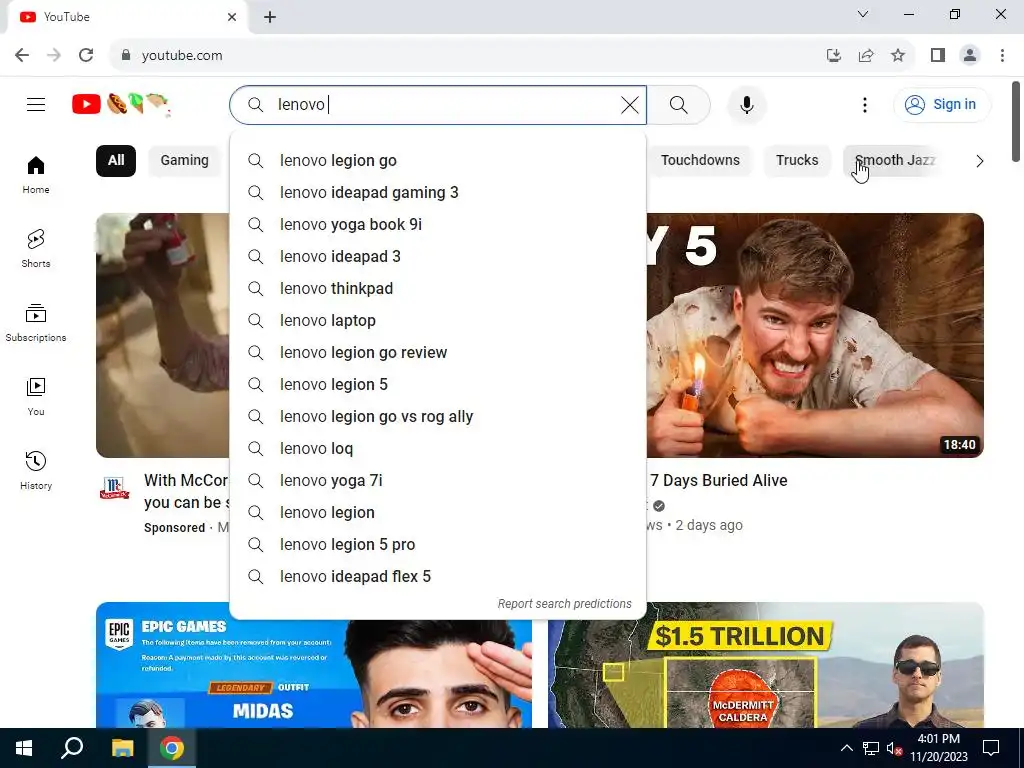1024x768 pixels.
Task: Open the $1.5 Trillion McDermitt Caldera thumbnail
Action: pyautogui.click(x=766, y=665)
